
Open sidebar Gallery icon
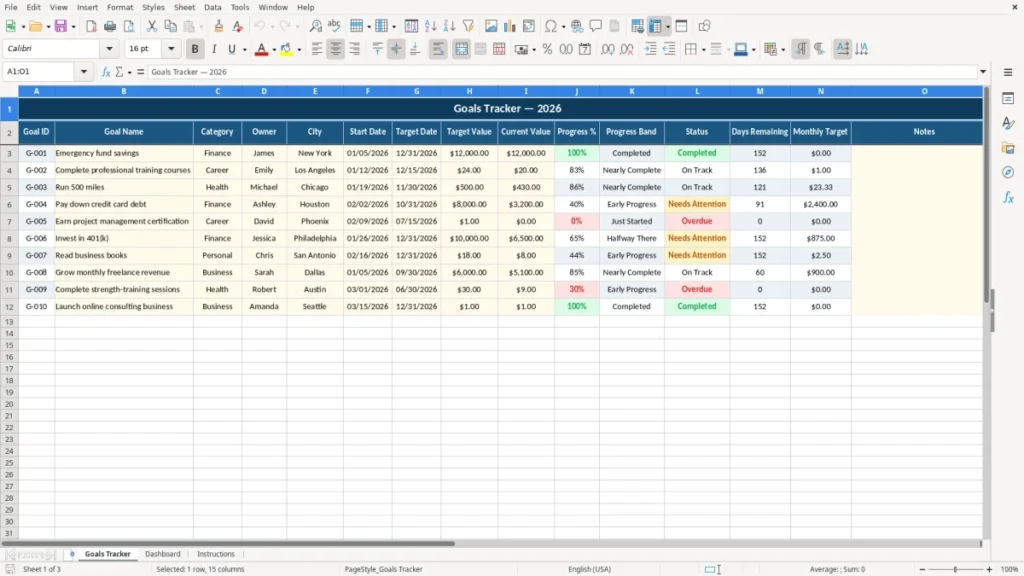pos(1008,148)
